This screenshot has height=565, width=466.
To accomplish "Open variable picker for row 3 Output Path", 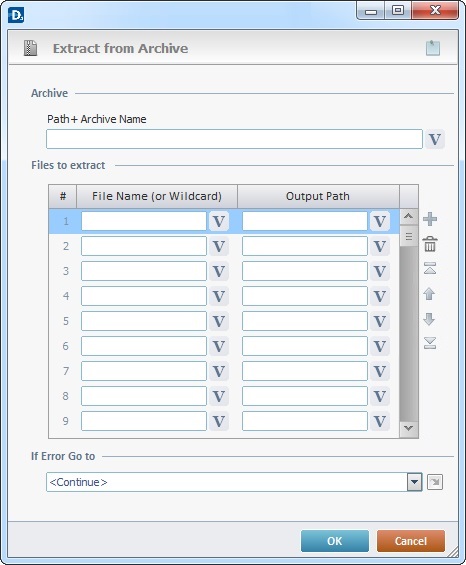I will 380,271.
